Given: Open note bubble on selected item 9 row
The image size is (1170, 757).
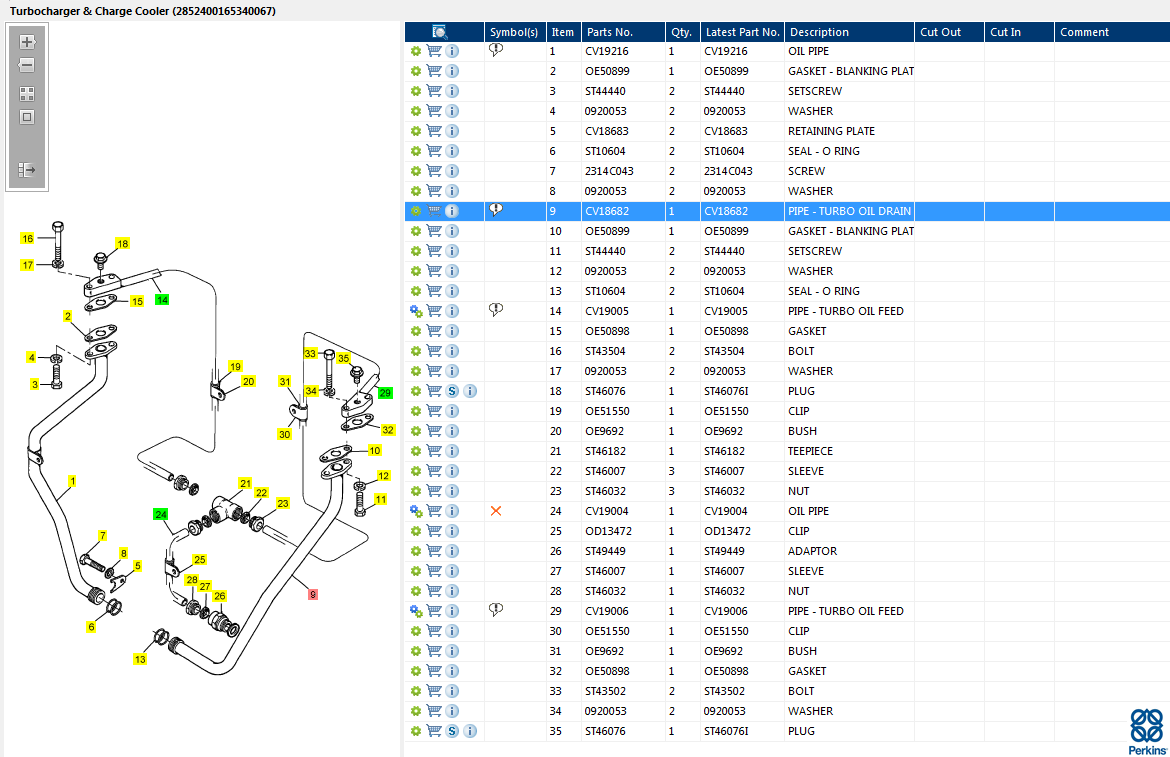Looking at the screenshot, I should click(495, 210).
